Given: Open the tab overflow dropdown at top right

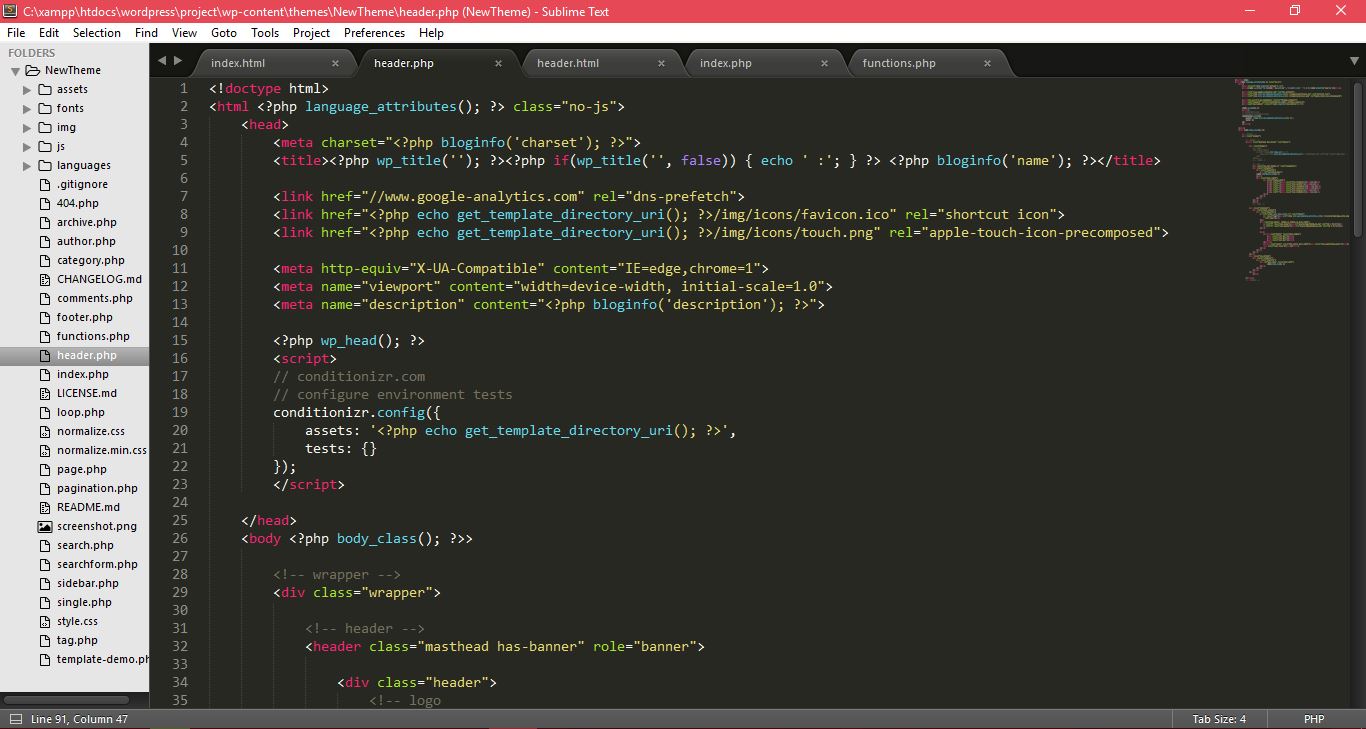Looking at the screenshot, I should coord(1355,62).
